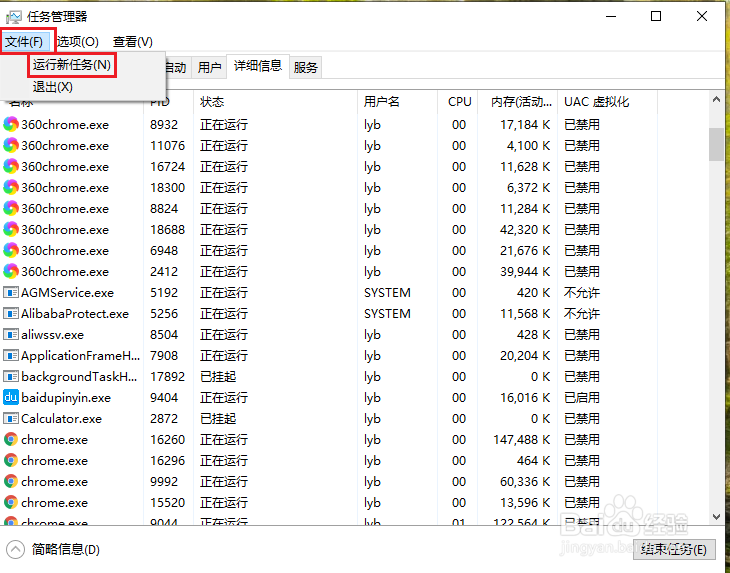
Task: Click the vertical scrollbar thumb
Action: click(716, 144)
